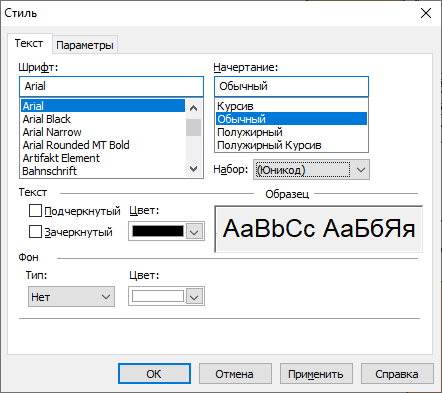This screenshot has width=442, height=393.
Task: Click the OK button
Action: tap(154, 374)
